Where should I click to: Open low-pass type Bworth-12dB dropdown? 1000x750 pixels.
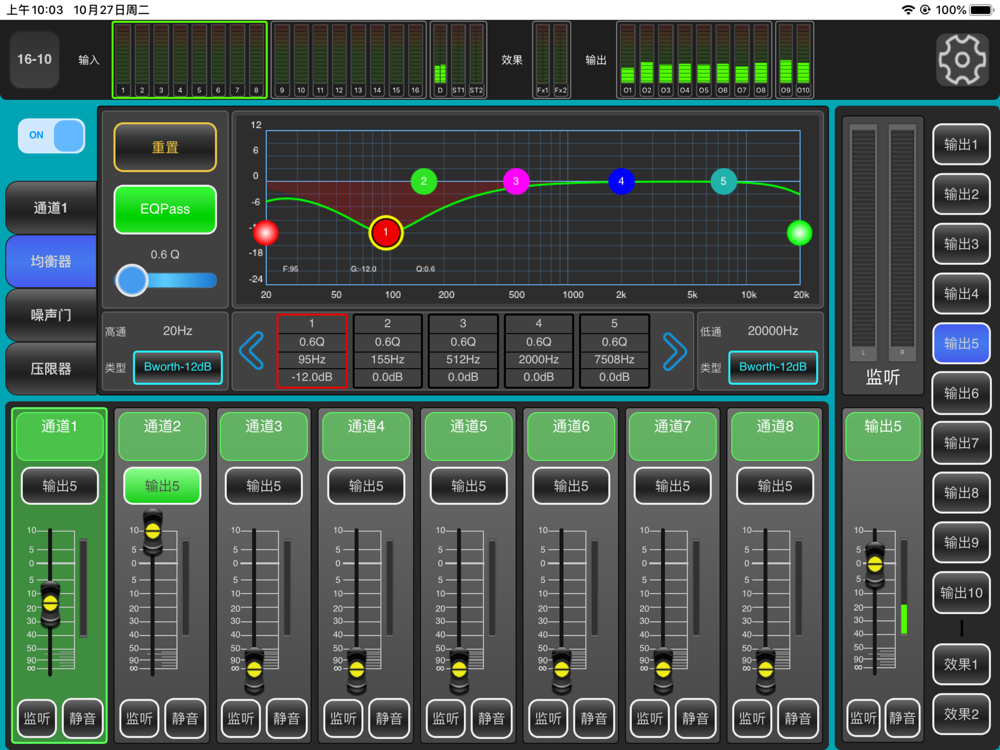tap(772, 367)
